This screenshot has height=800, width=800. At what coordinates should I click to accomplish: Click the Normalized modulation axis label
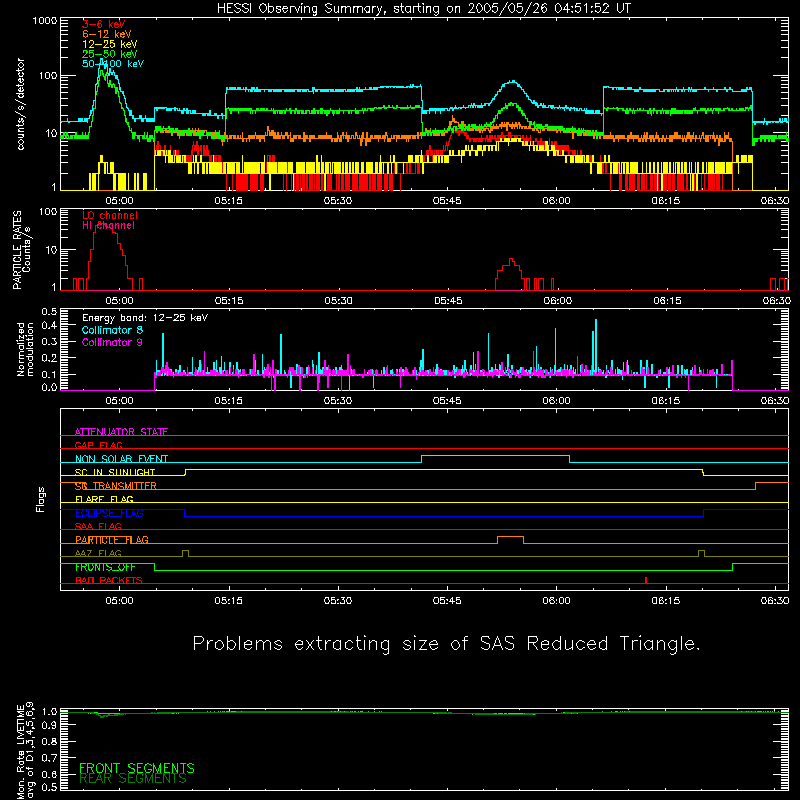tap(24, 349)
